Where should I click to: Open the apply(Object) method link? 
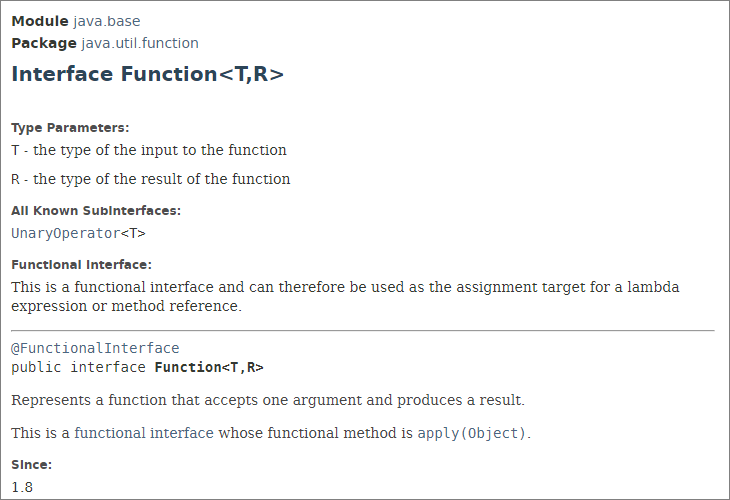(x=472, y=433)
